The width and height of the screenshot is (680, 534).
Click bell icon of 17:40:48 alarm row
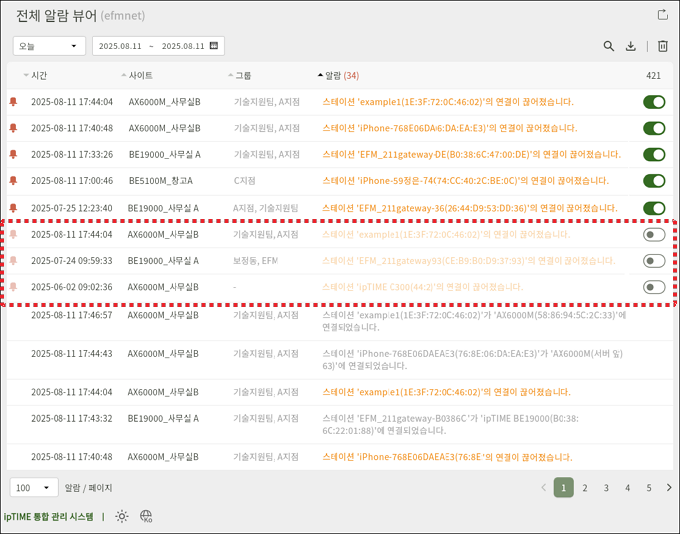[x=14, y=128]
